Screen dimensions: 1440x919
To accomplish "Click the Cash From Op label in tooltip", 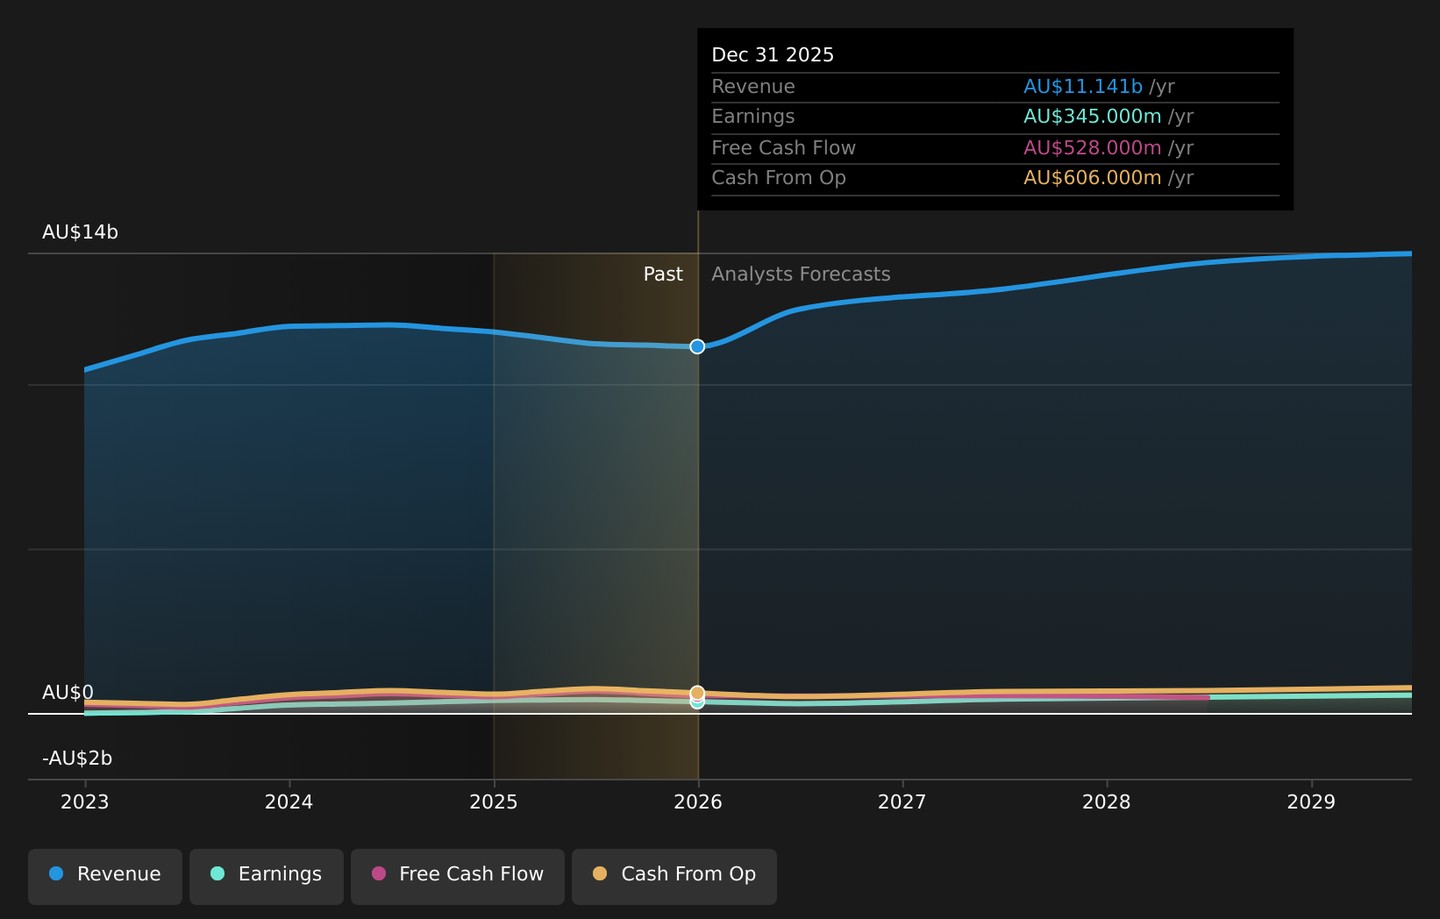I will pyautogui.click(x=779, y=178).
